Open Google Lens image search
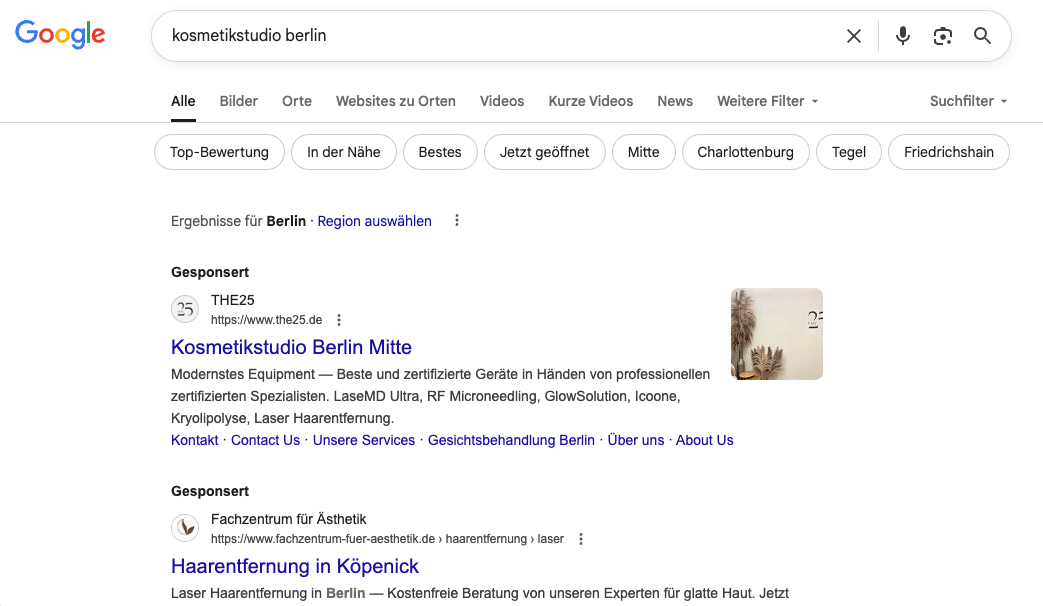 (x=943, y=36)
